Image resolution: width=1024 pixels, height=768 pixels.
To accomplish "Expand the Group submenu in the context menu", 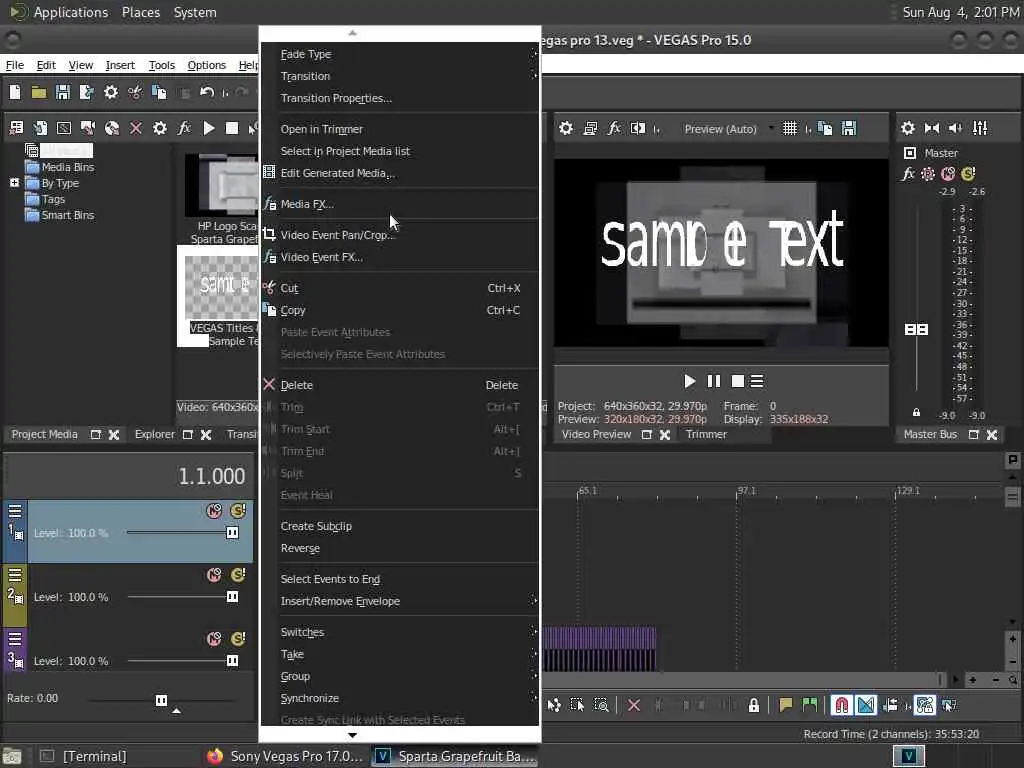I will (x=400, y=677).
